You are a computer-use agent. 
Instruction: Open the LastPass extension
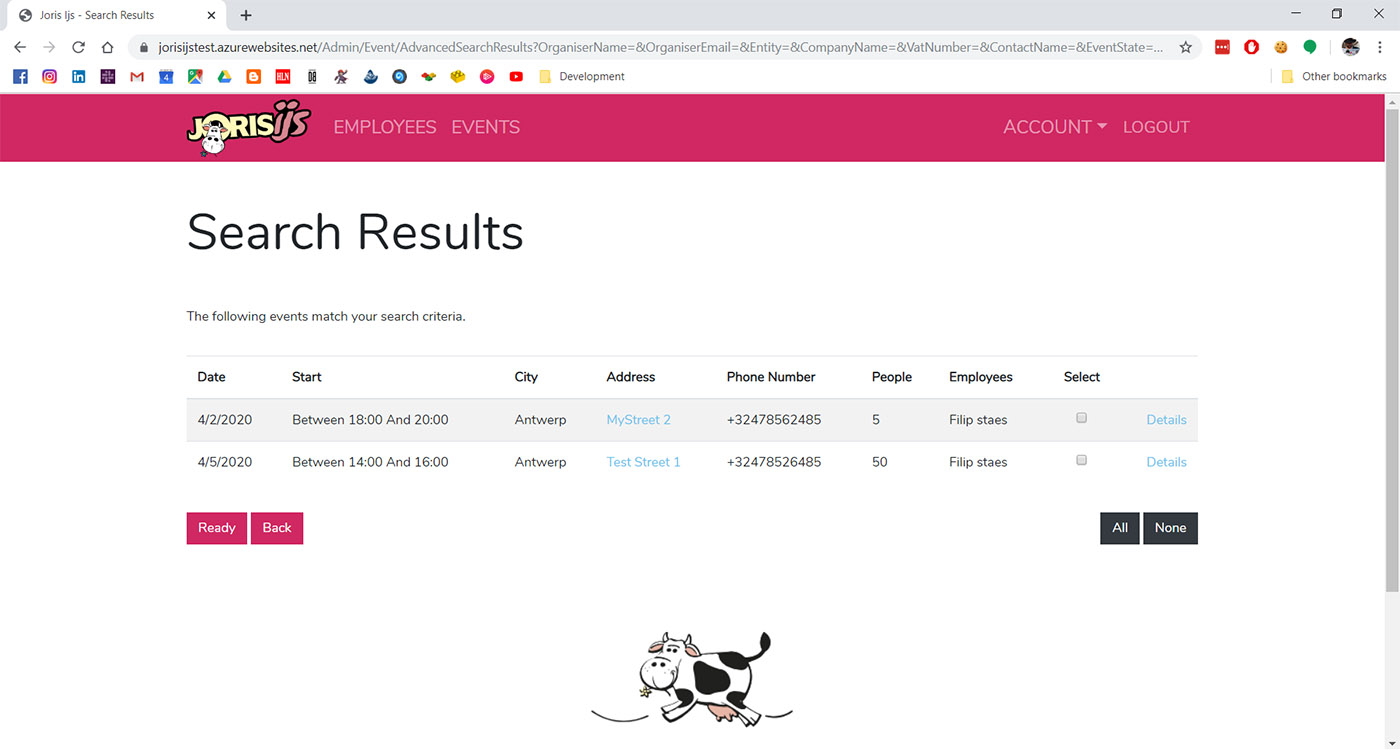click(1222, 47)
